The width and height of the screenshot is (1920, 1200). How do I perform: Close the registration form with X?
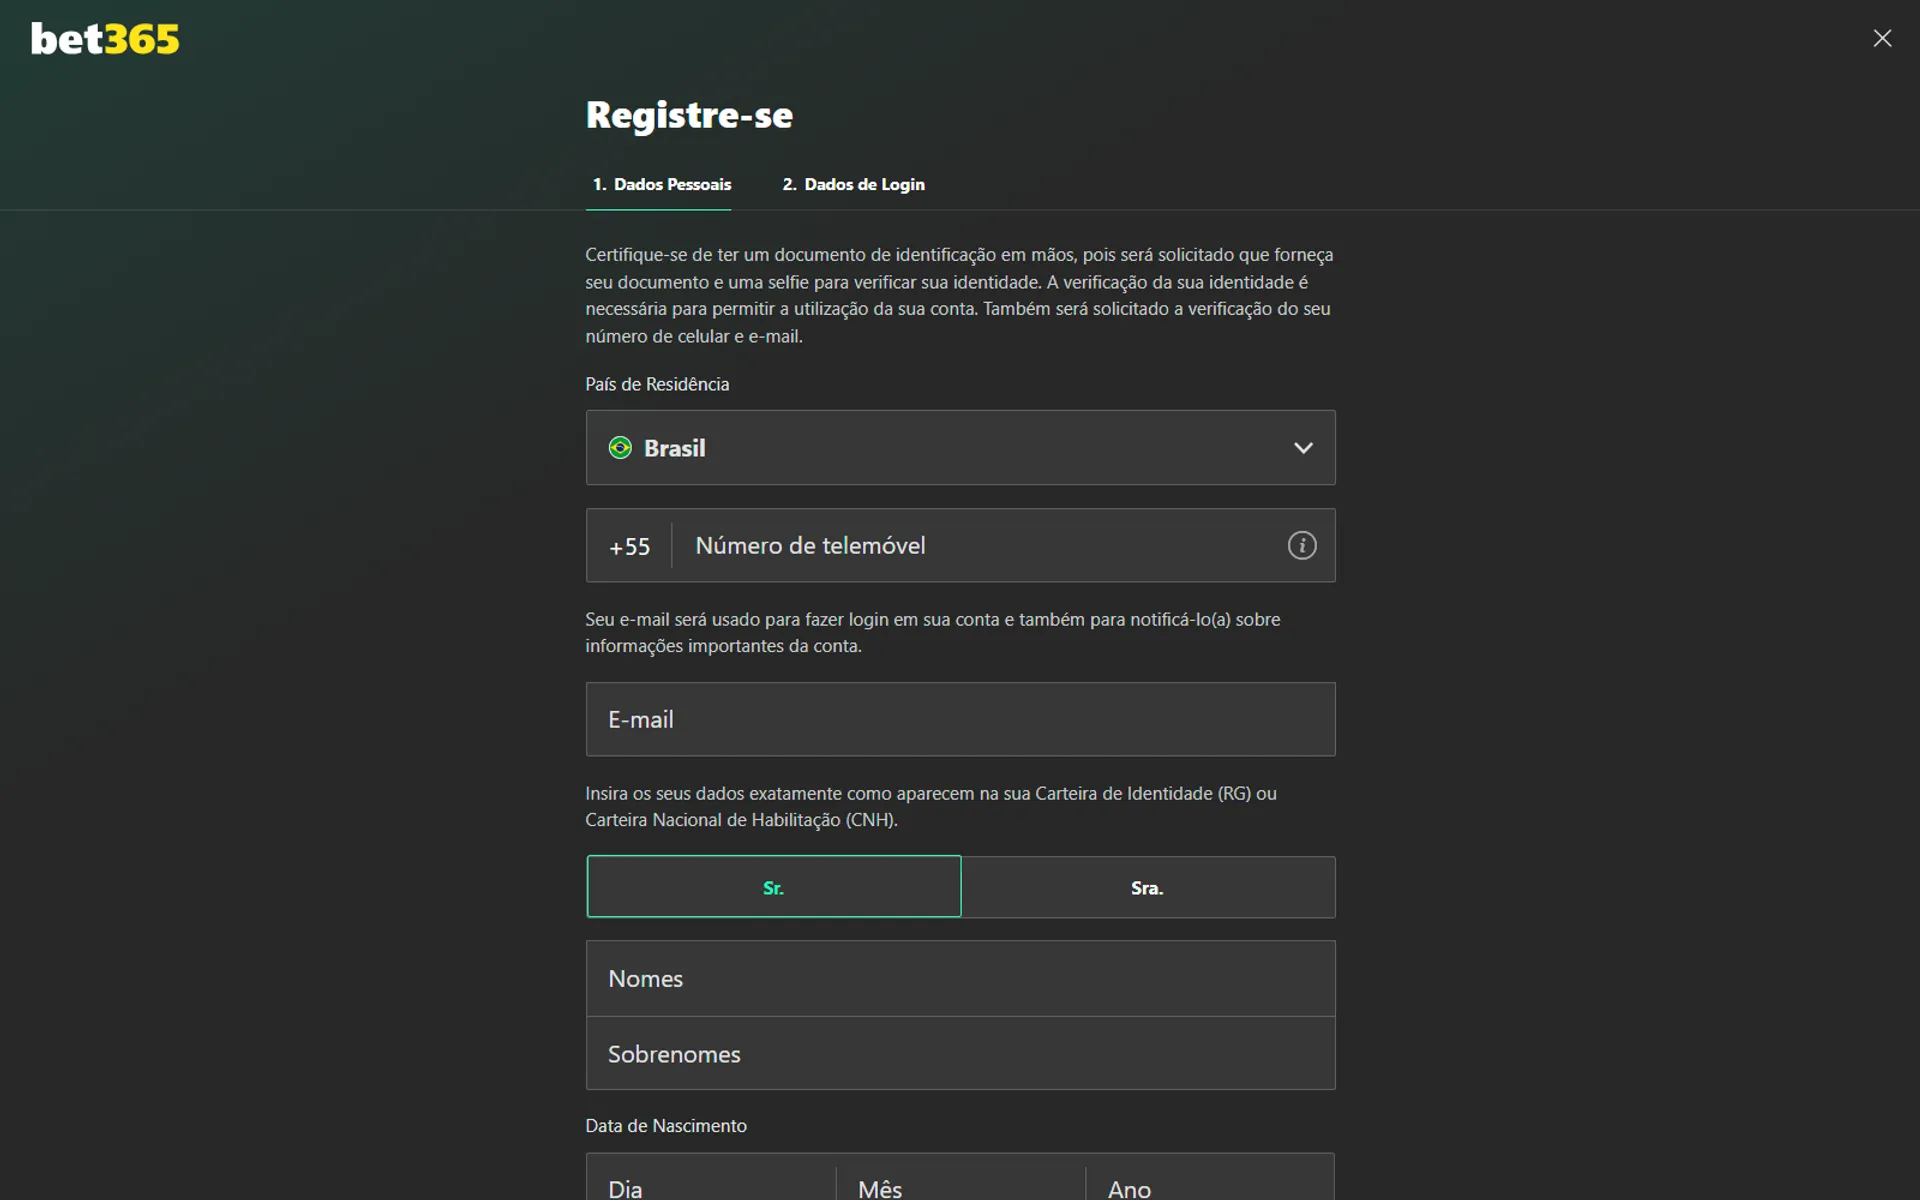point(1882,38)
